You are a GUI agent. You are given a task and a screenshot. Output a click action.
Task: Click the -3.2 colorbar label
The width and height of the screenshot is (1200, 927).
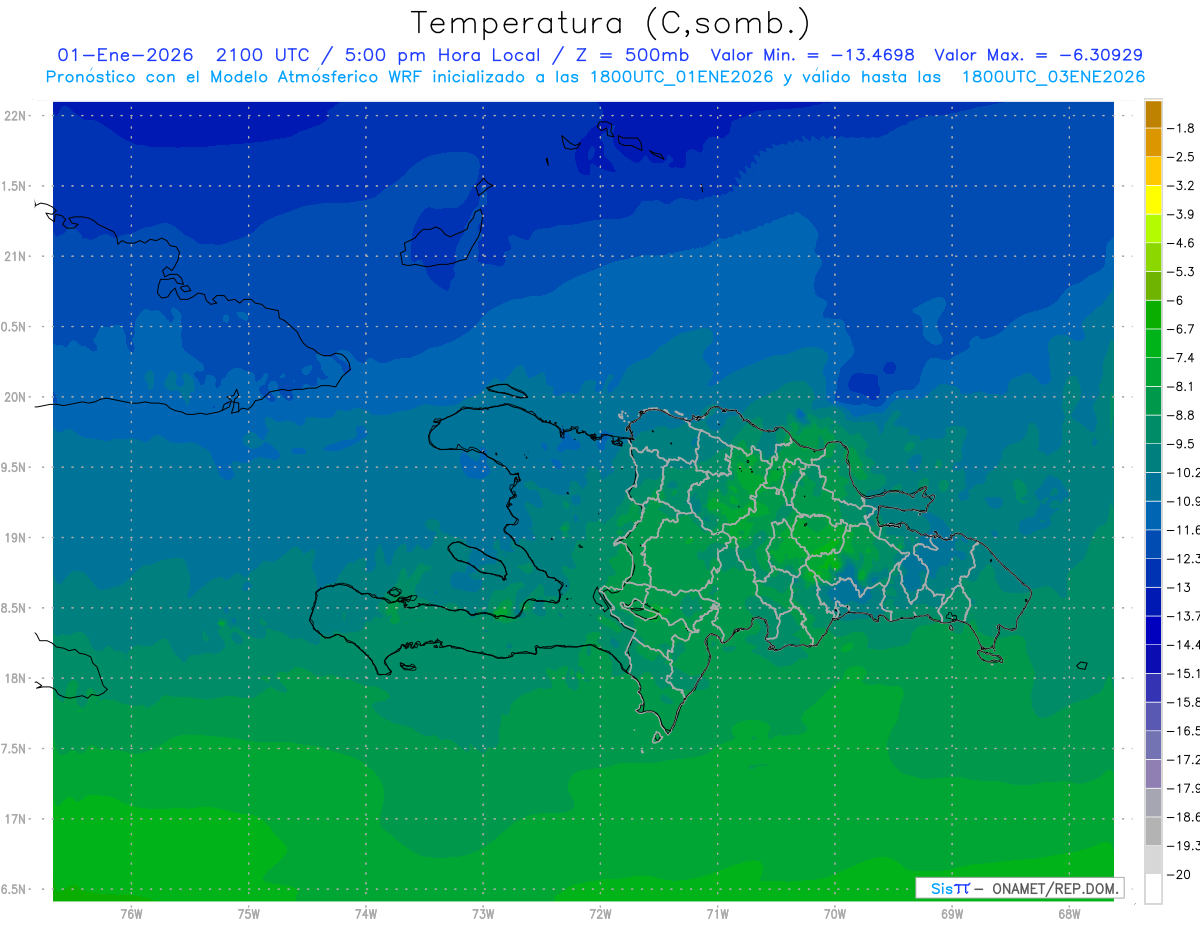pyautogui.click(x=1181, y=186)
